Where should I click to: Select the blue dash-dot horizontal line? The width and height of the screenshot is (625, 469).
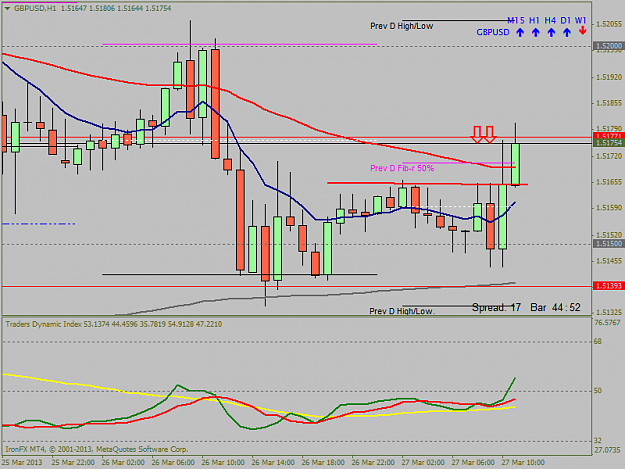[x=39, y=224]
